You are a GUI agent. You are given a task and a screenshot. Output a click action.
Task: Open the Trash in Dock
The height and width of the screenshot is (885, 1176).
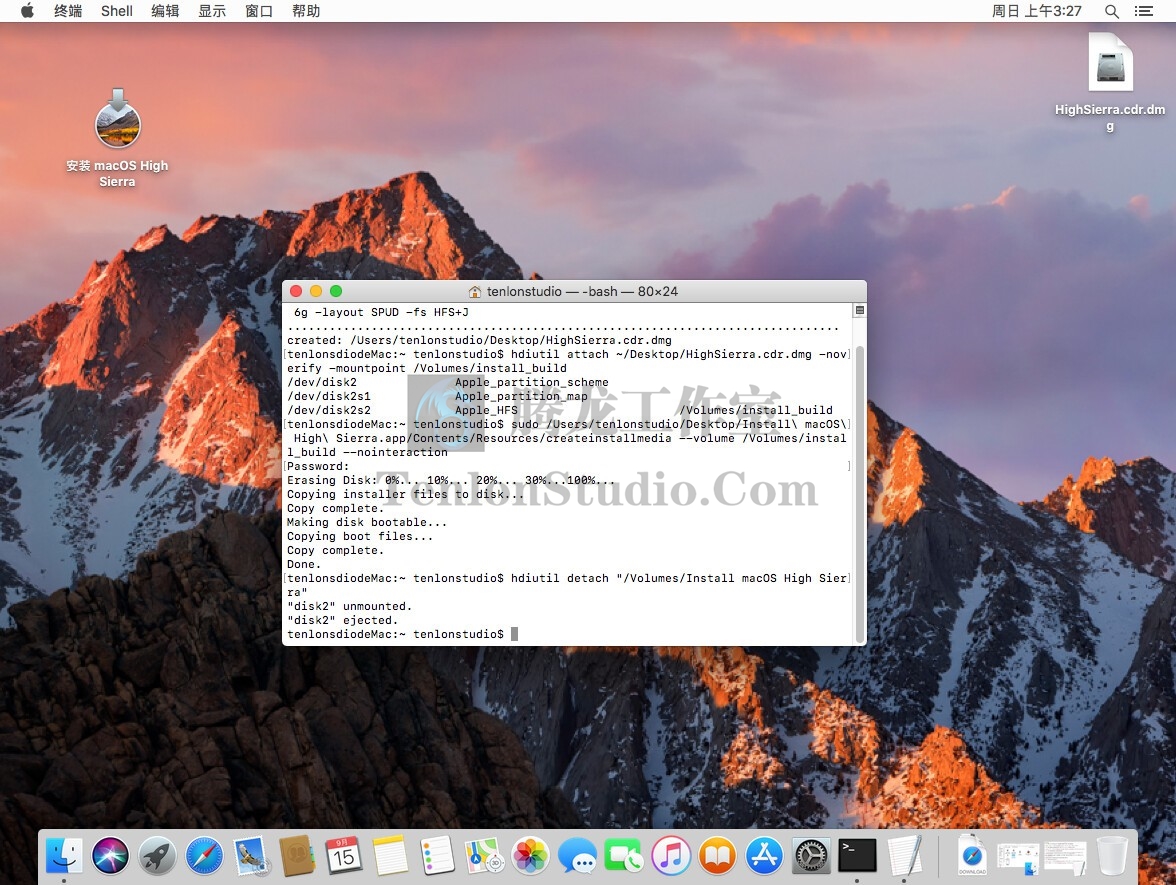(x=1112, y=856)
